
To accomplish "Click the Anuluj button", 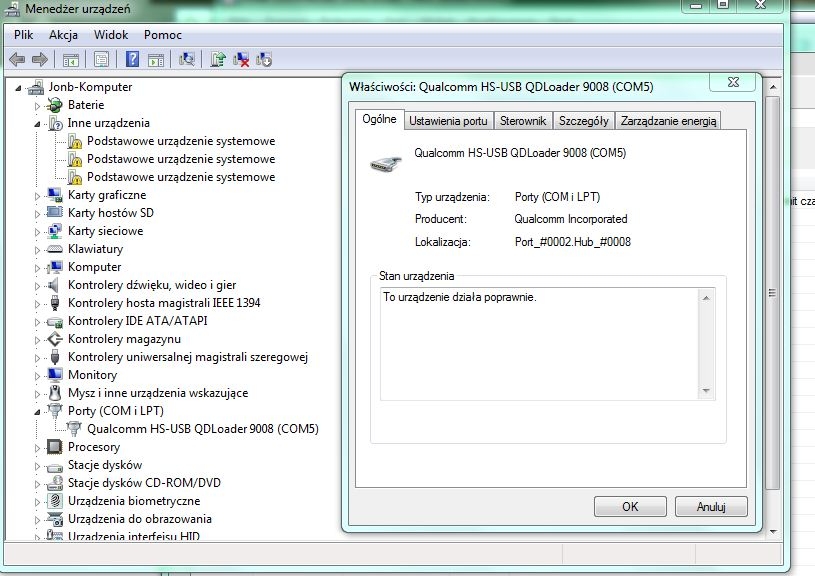I will (x=711, y=506).
